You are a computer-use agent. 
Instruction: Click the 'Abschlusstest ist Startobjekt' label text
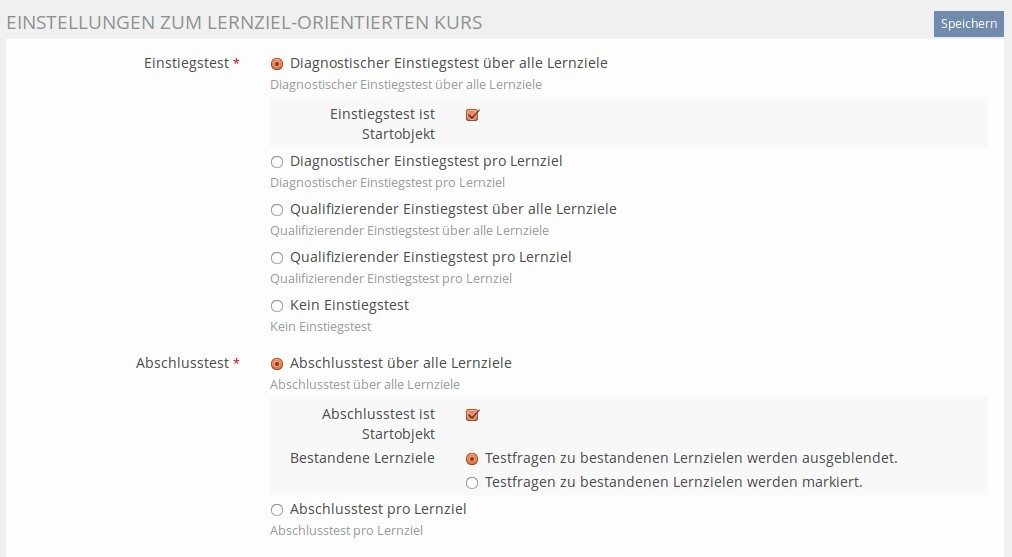tap(378, 424)
